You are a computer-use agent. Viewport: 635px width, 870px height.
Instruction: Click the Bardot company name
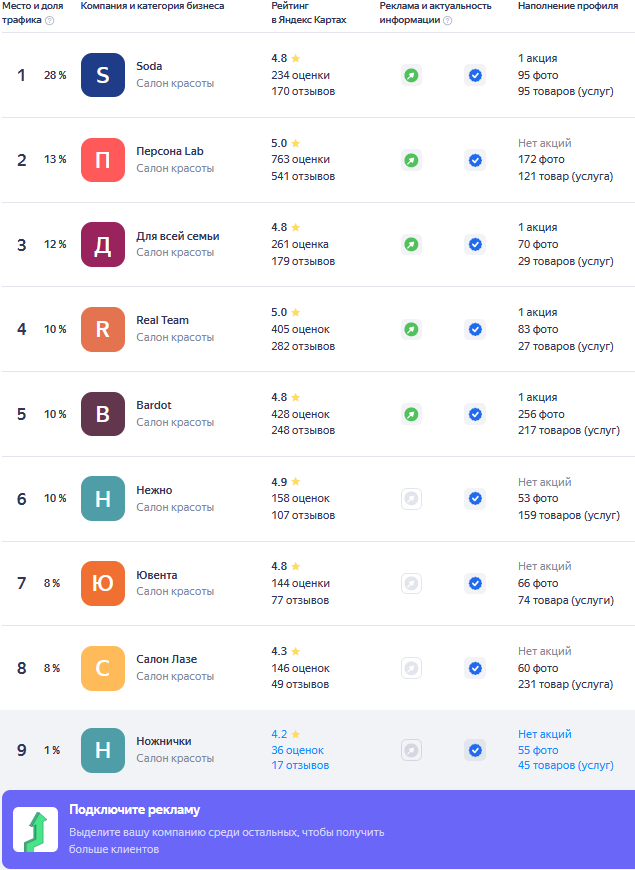point(154,405)
